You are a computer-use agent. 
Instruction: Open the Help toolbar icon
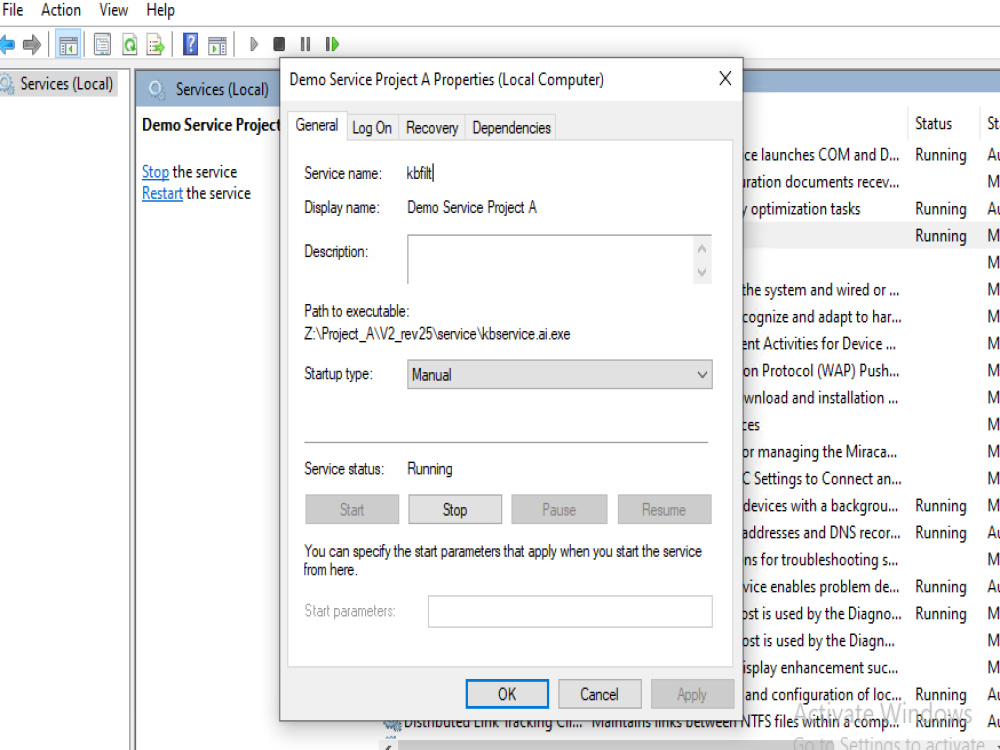coord(190,45)
